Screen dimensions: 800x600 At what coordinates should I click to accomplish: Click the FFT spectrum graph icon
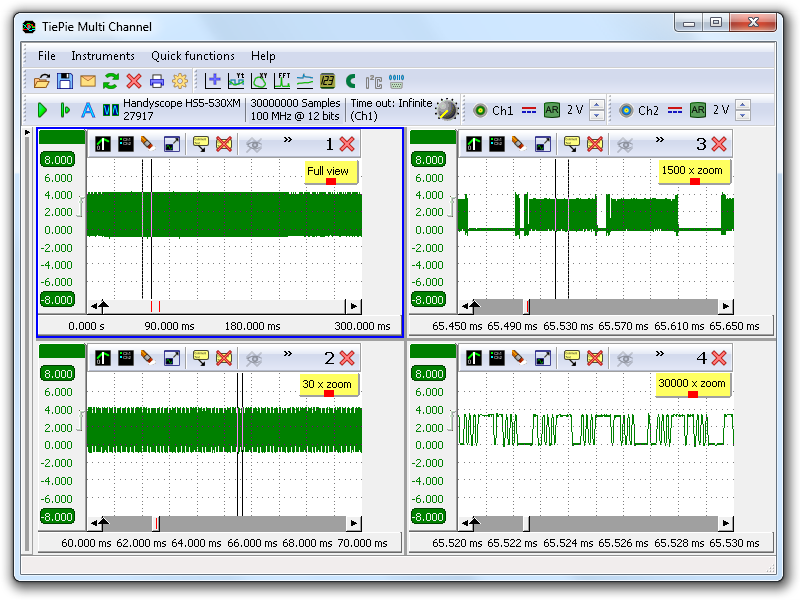pos(283,81)
